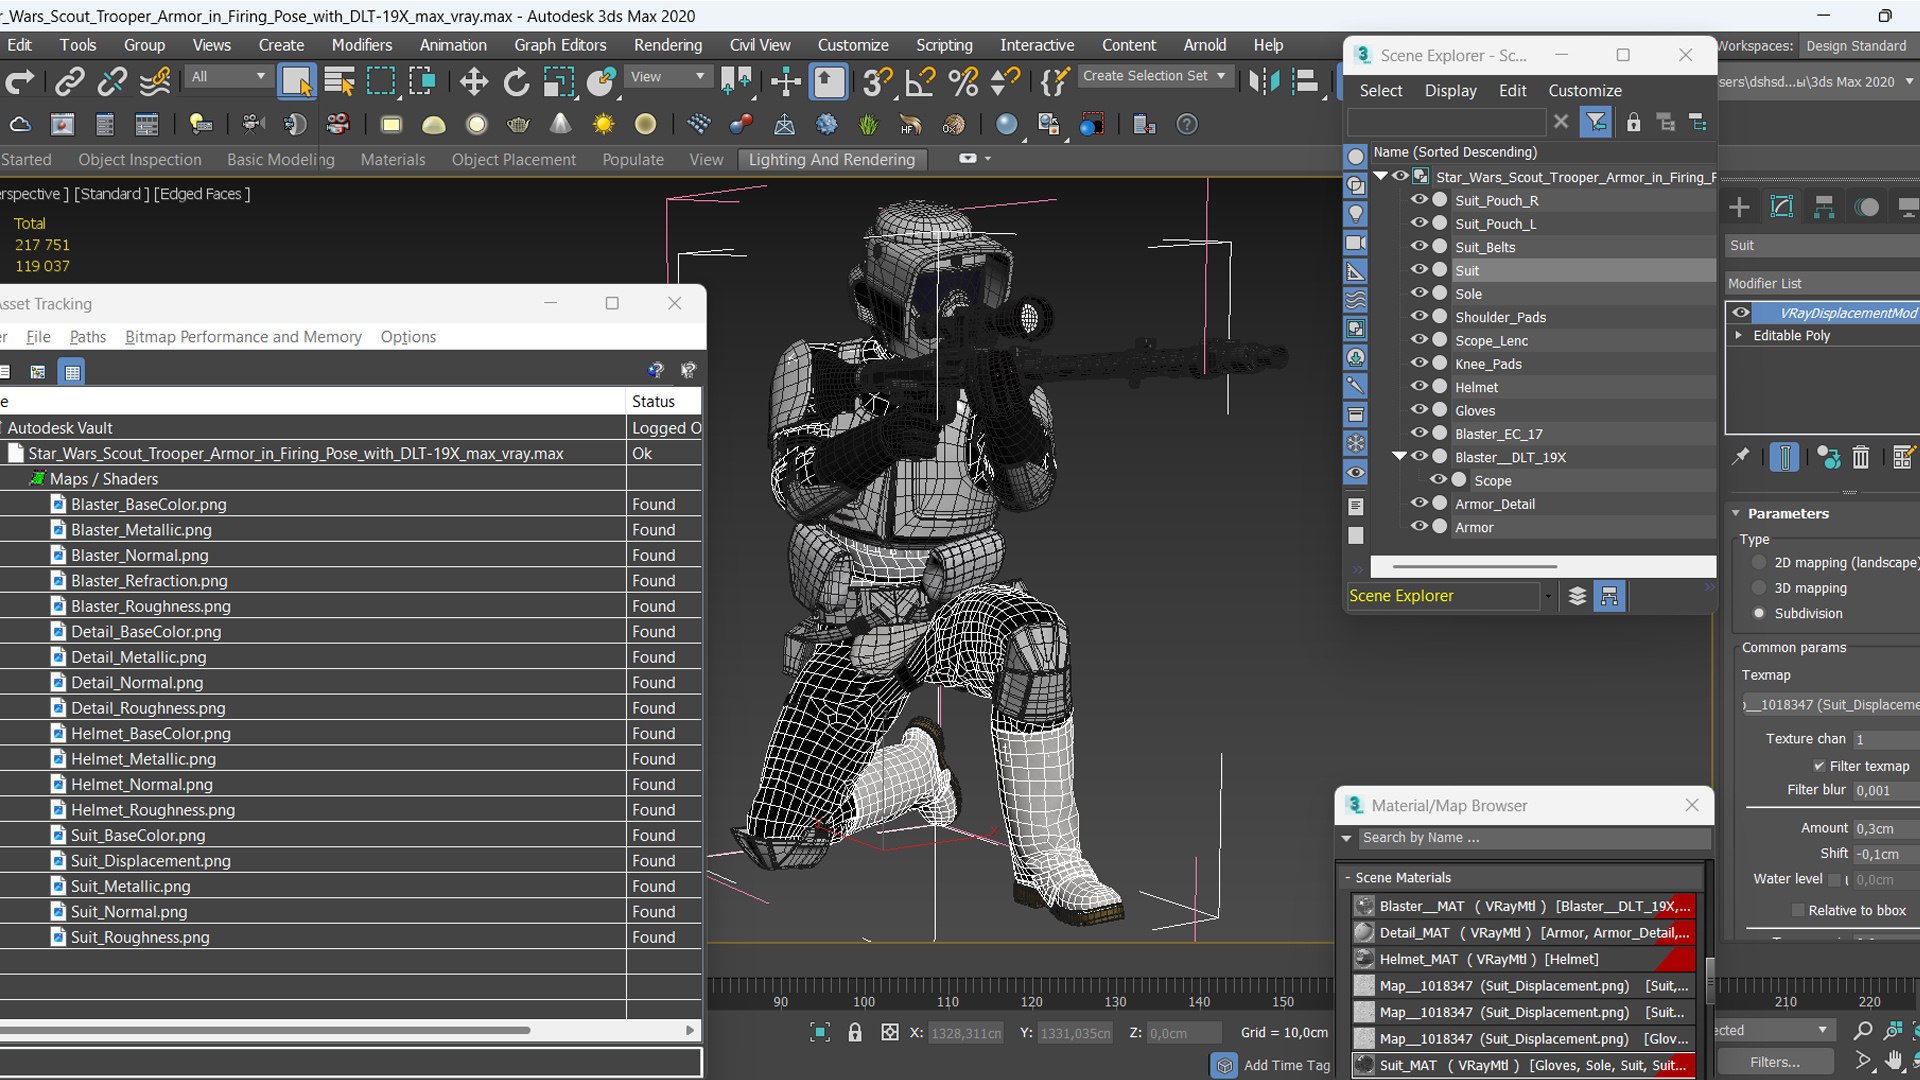Click the Align tool icon
Viewport: 1920px width, 1080px height.
coord(1305,82)
